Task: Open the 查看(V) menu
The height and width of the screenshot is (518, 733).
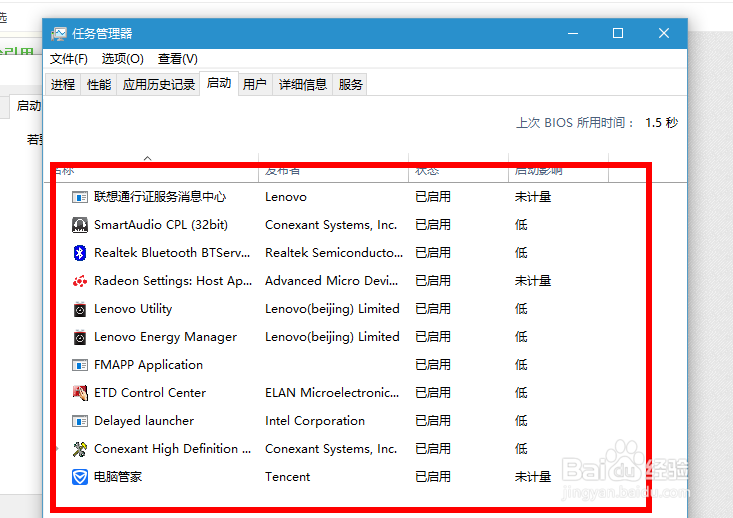Action: tap(178, 59)
